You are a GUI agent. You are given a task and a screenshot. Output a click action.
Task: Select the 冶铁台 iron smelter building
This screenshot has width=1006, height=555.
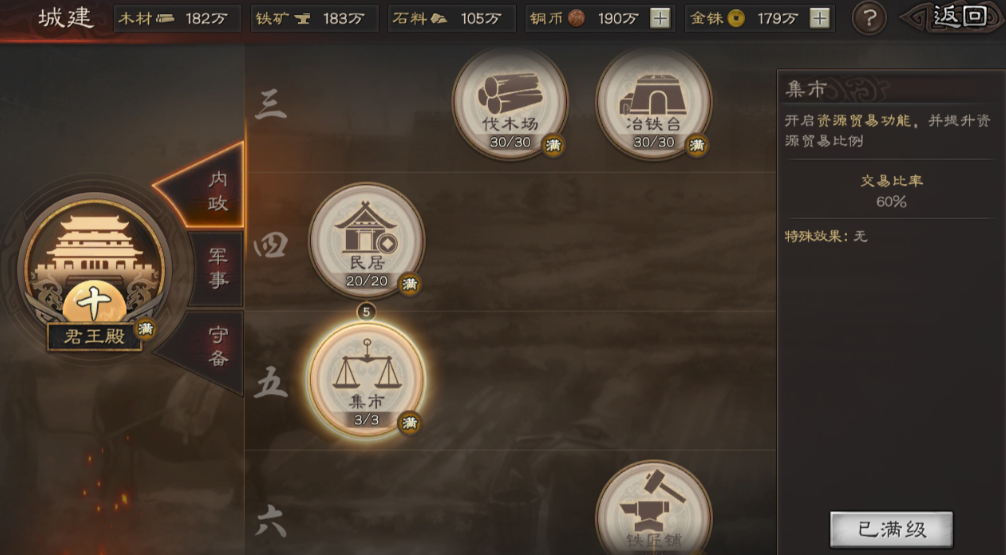654,103
